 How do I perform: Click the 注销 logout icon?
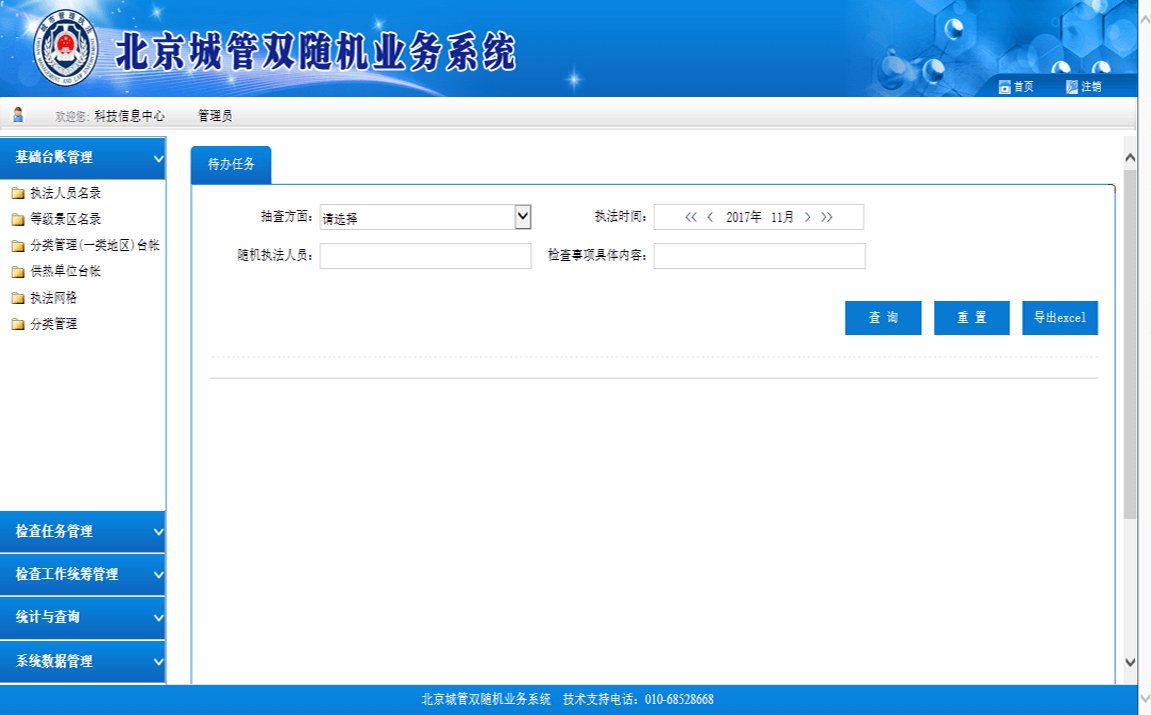click(x=1072, y=87)
